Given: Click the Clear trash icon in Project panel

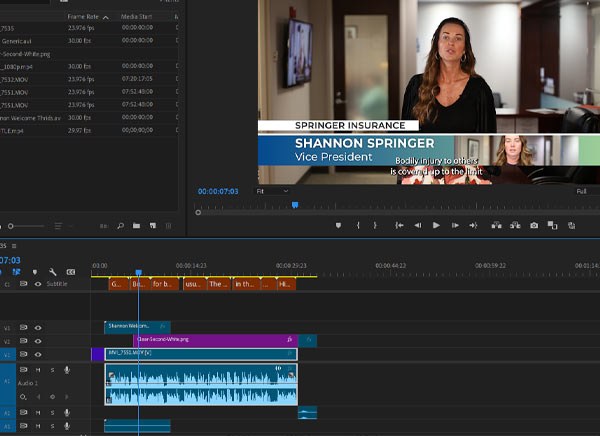Looking at the screenshot, I should tap(168, 226).
